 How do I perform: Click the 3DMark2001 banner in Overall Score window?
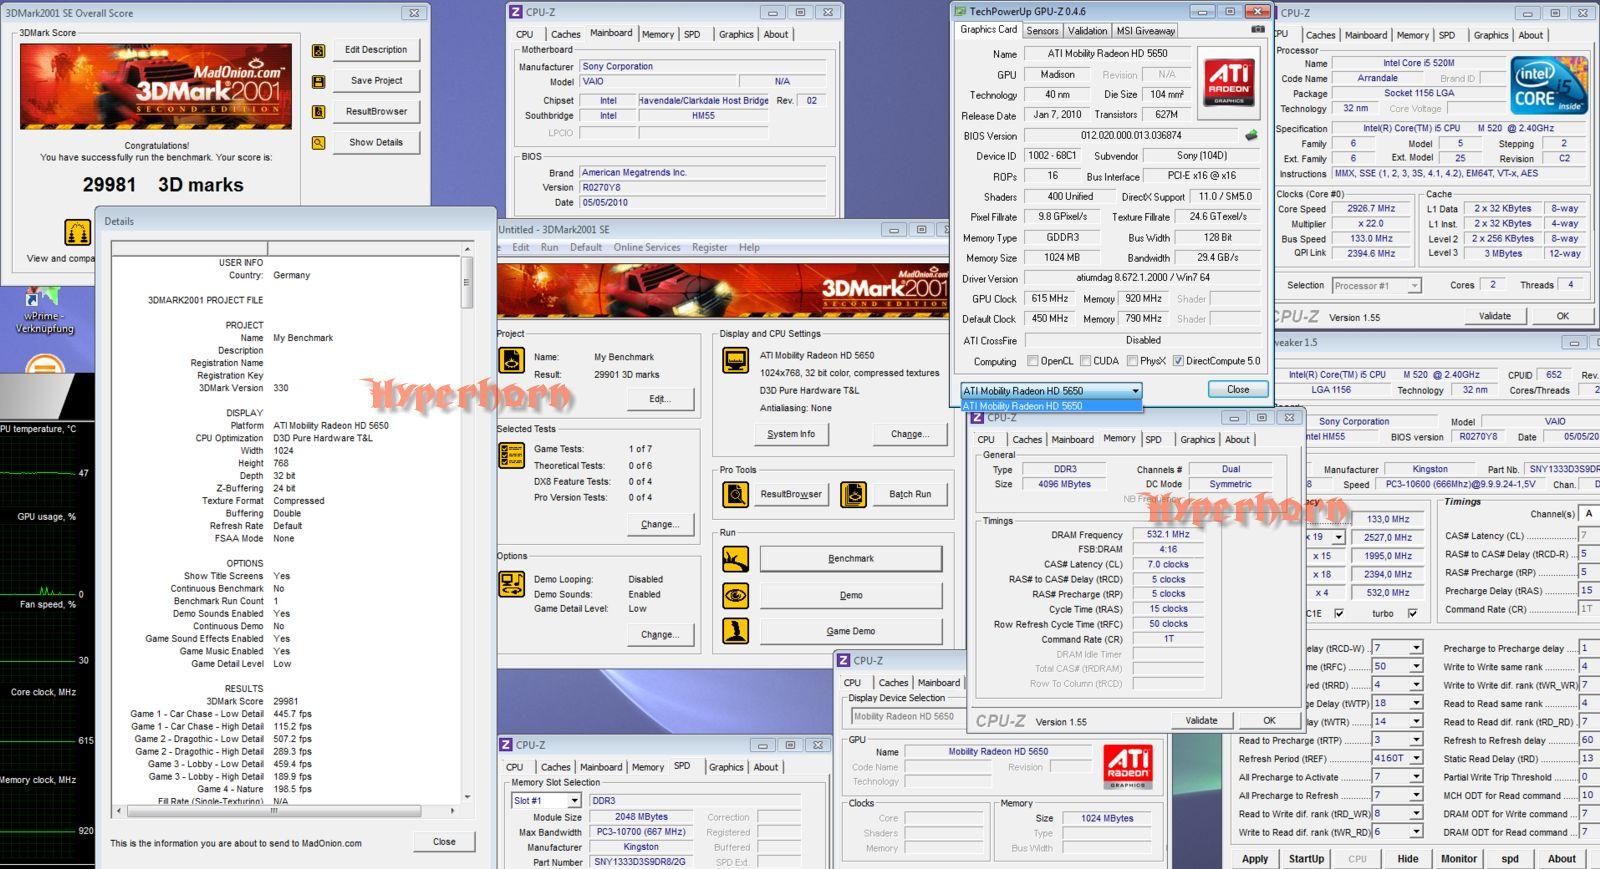[x=156, y=86]
